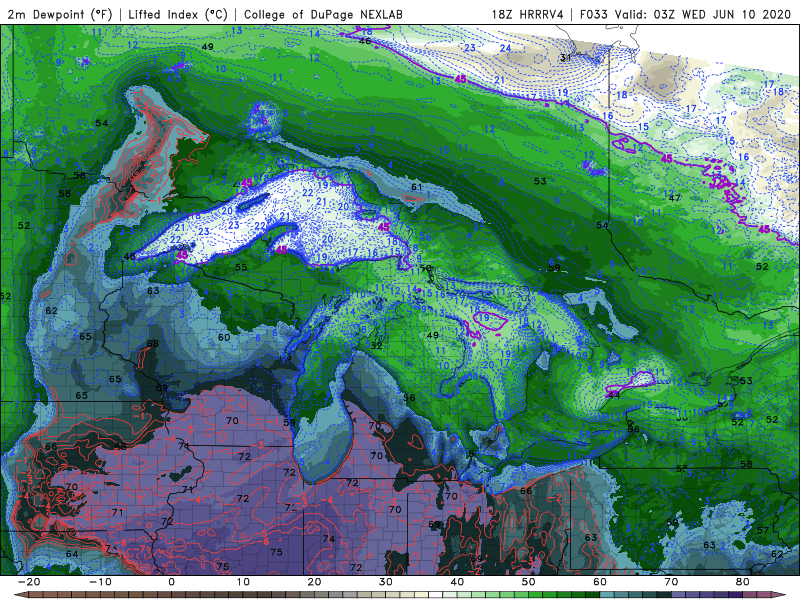
Task: Click the '20' color scale label
Action: click(x=314, y=582)
